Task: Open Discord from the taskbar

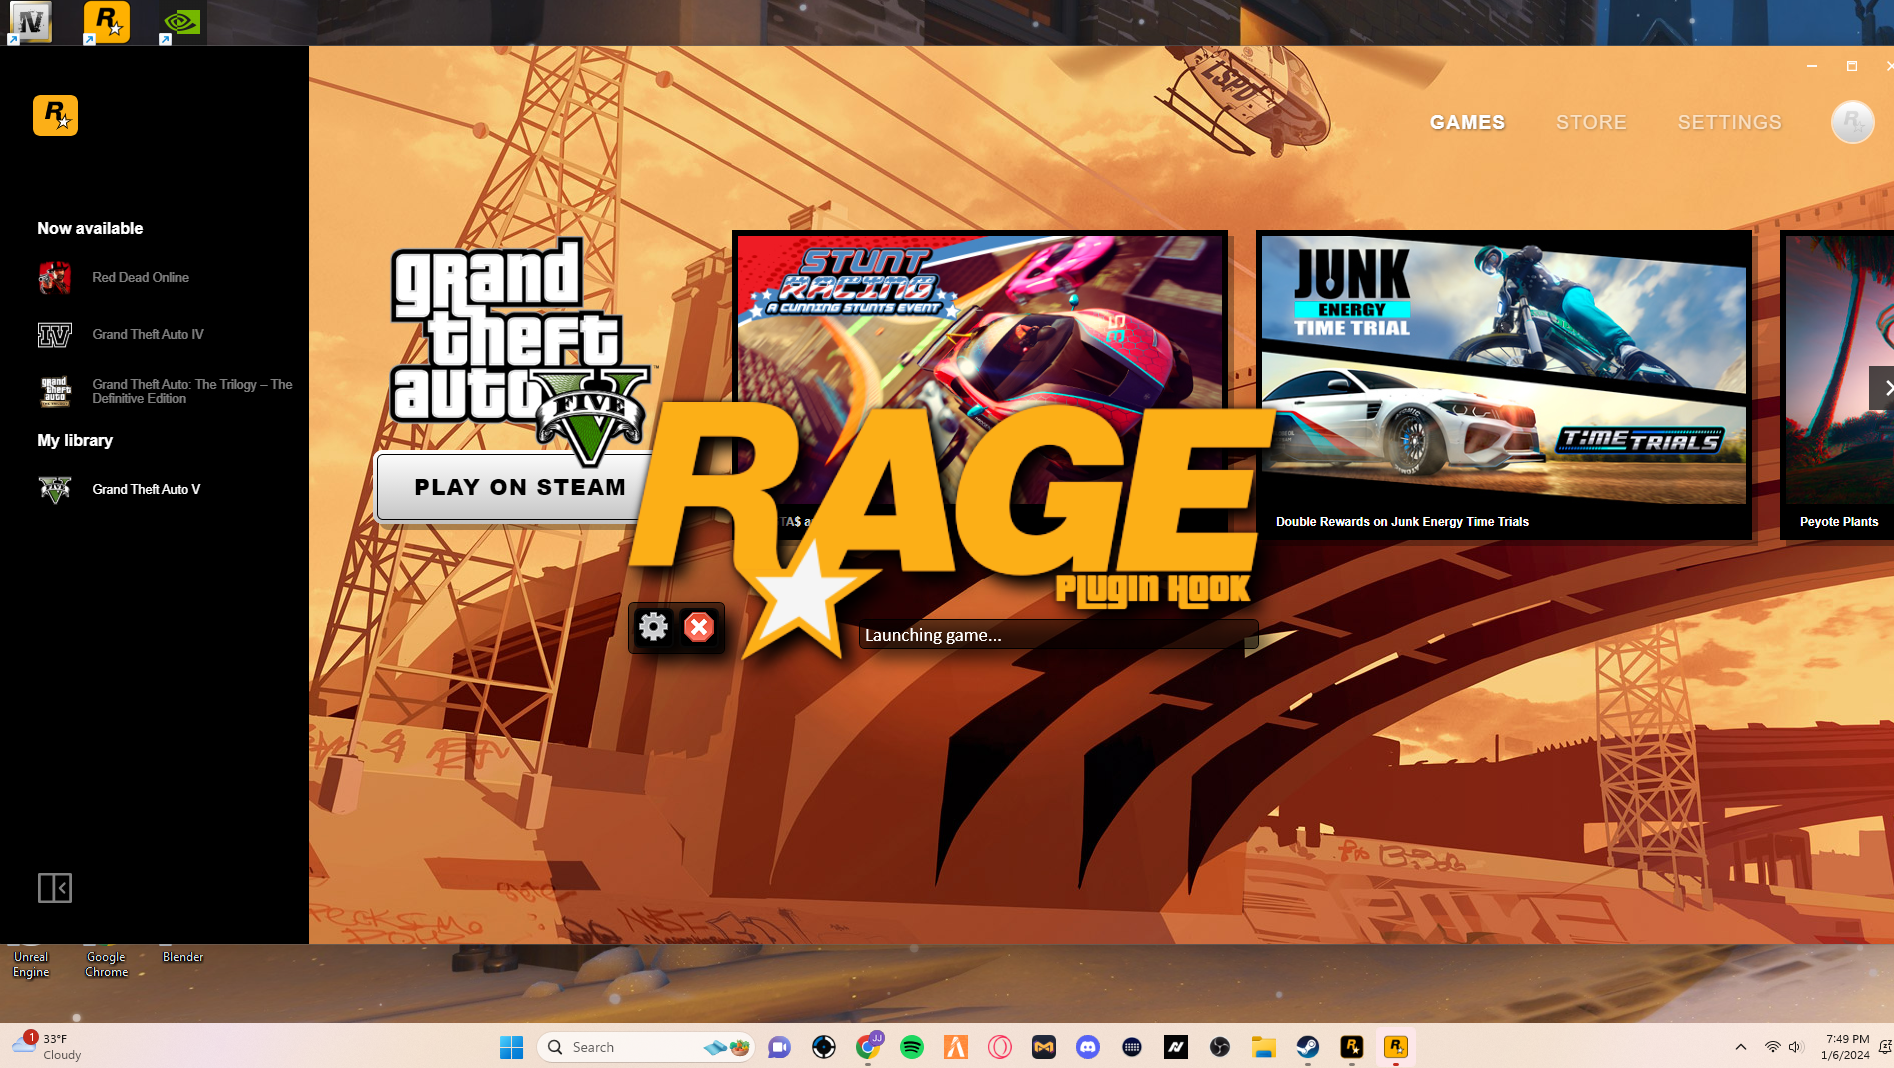Action: (1087, 1047)
